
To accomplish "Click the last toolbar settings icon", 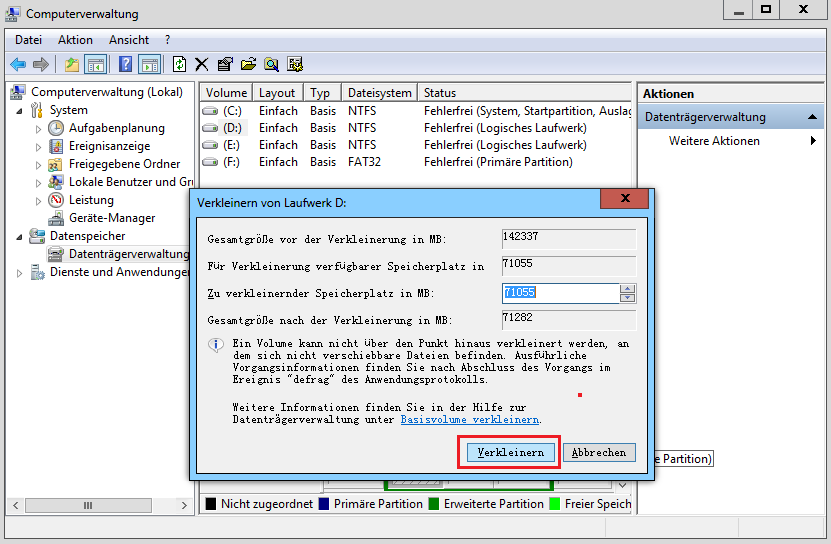I will click(x=295, y=65).
